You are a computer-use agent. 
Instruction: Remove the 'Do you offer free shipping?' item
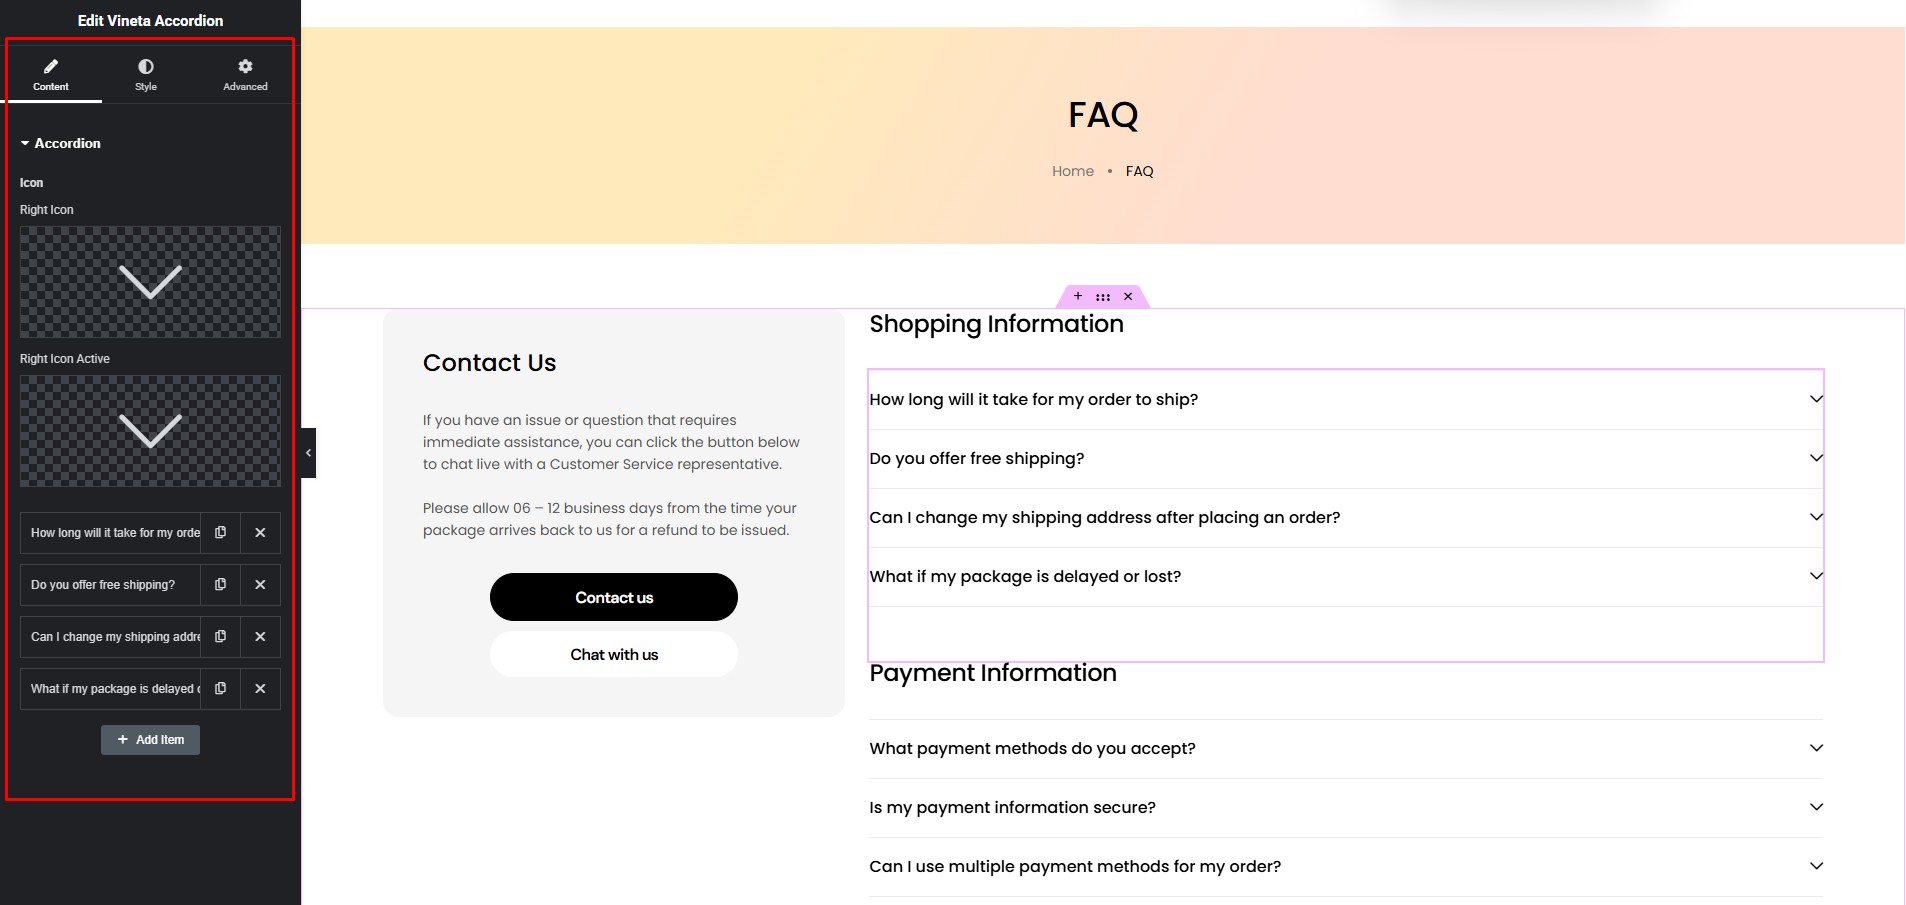pos(260,585)
